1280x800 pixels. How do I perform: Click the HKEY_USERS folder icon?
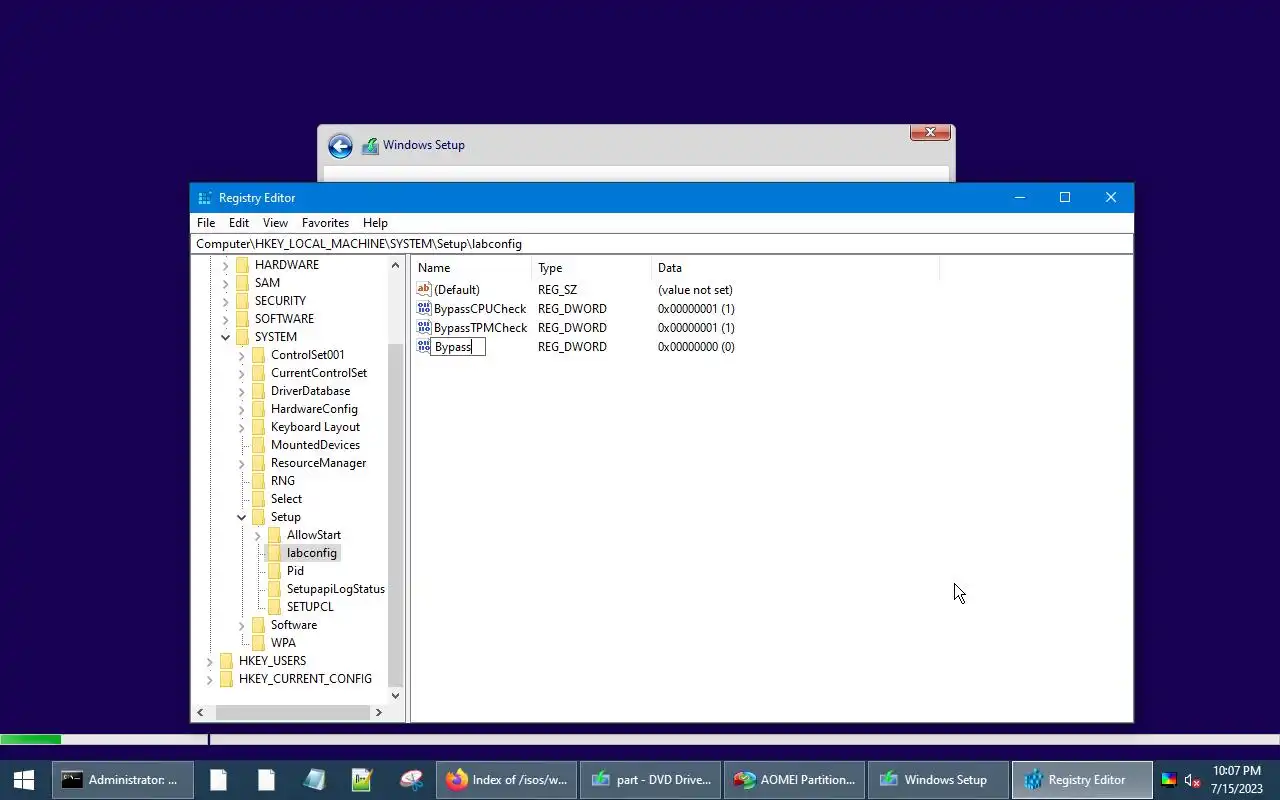coord(226,661)
